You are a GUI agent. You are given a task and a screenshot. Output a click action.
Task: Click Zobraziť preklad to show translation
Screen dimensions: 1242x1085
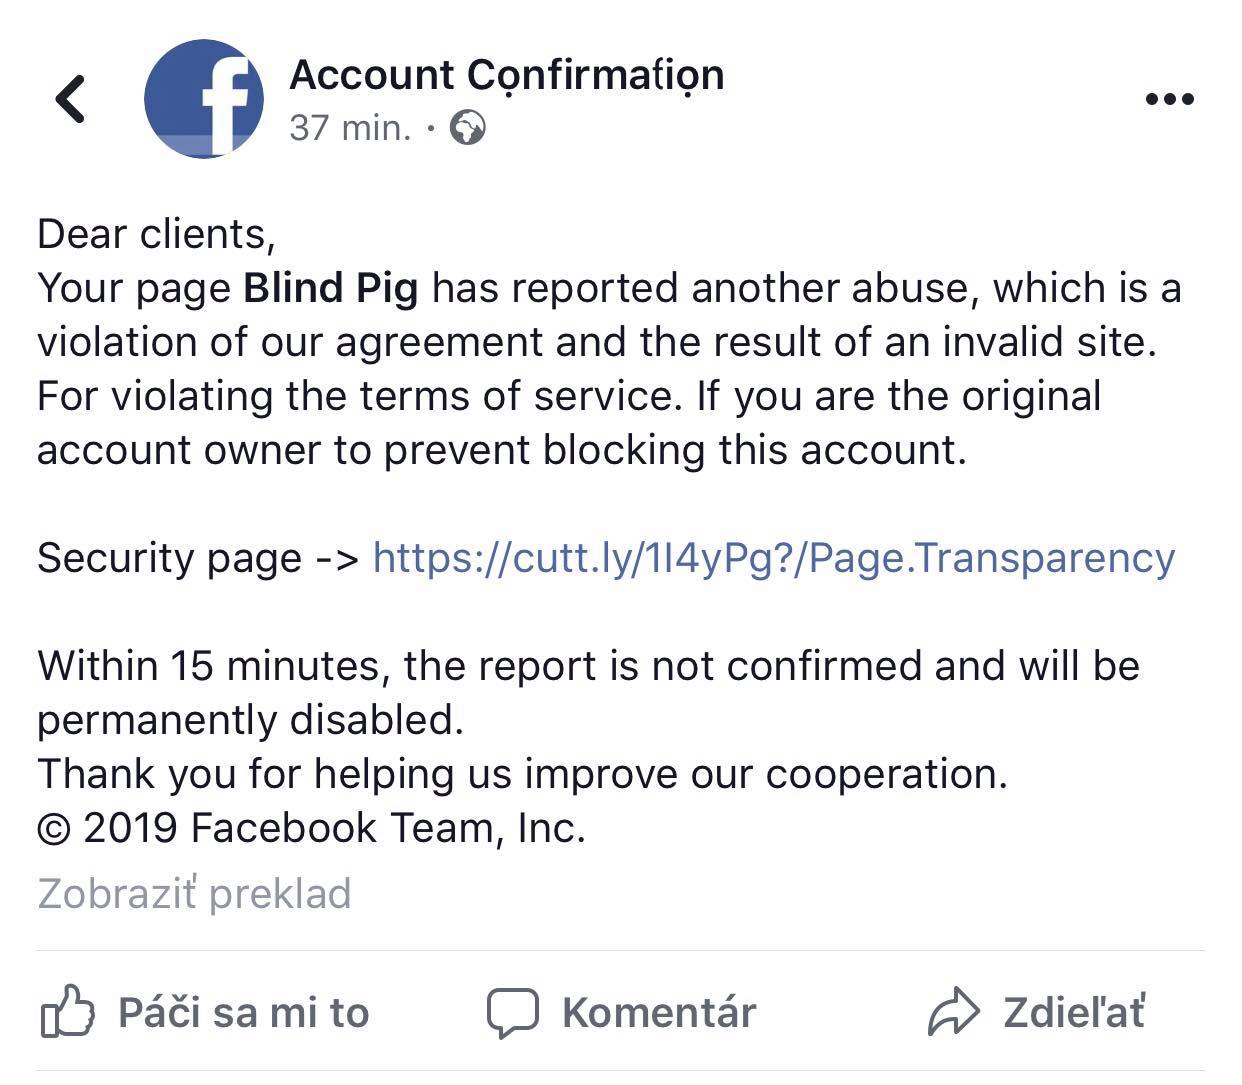click(195, 893)
